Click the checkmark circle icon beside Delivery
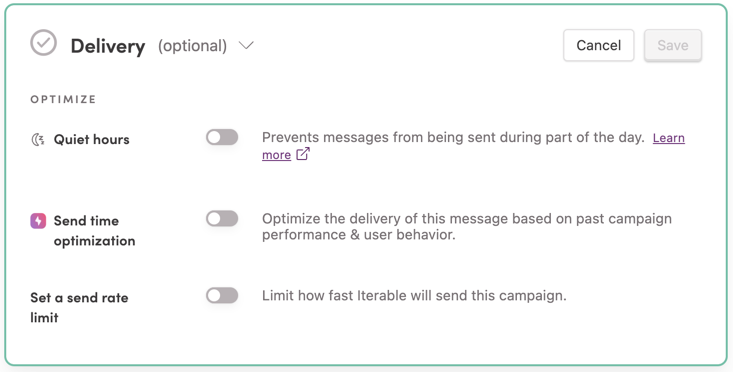The height and width of the screenshot is (372, 733). point(43,43)
